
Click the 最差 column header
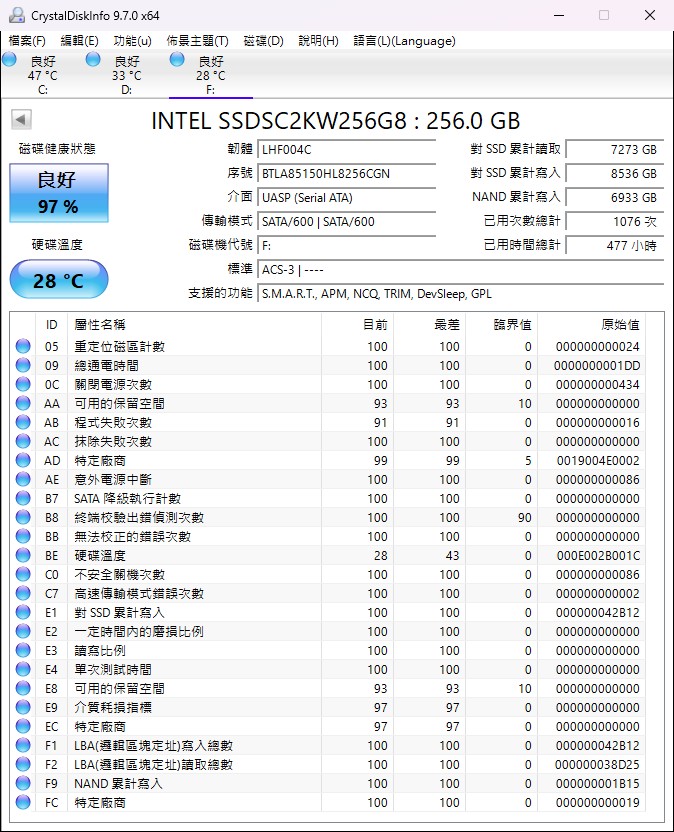tap(429, 324)
